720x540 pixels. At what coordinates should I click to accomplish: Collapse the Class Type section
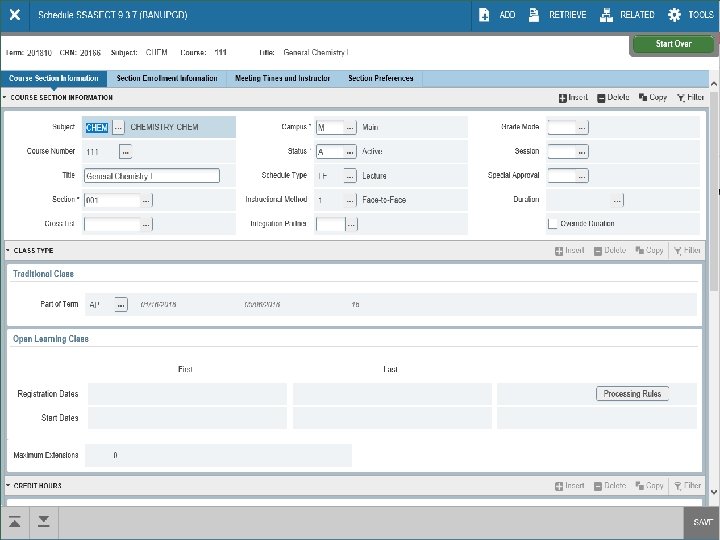8,250
